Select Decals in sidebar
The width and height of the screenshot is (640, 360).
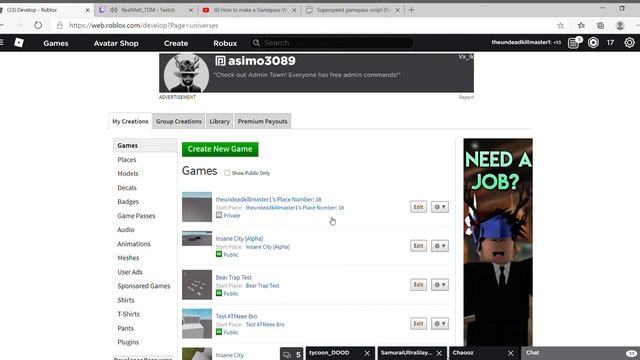click(x=127, y=188)
